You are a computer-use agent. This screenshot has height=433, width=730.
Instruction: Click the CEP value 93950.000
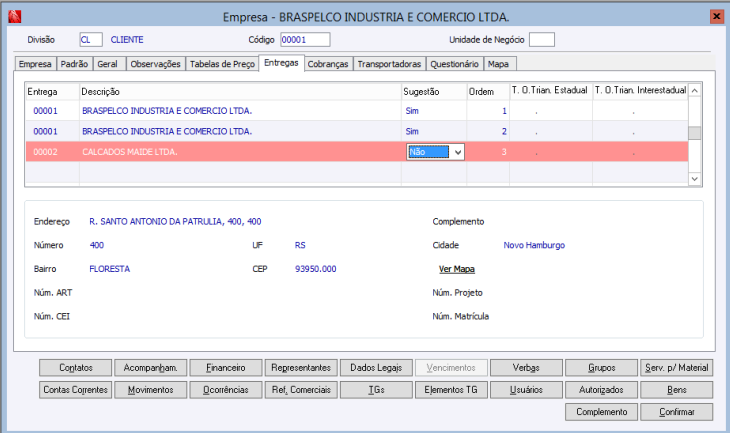pos(316,269)
